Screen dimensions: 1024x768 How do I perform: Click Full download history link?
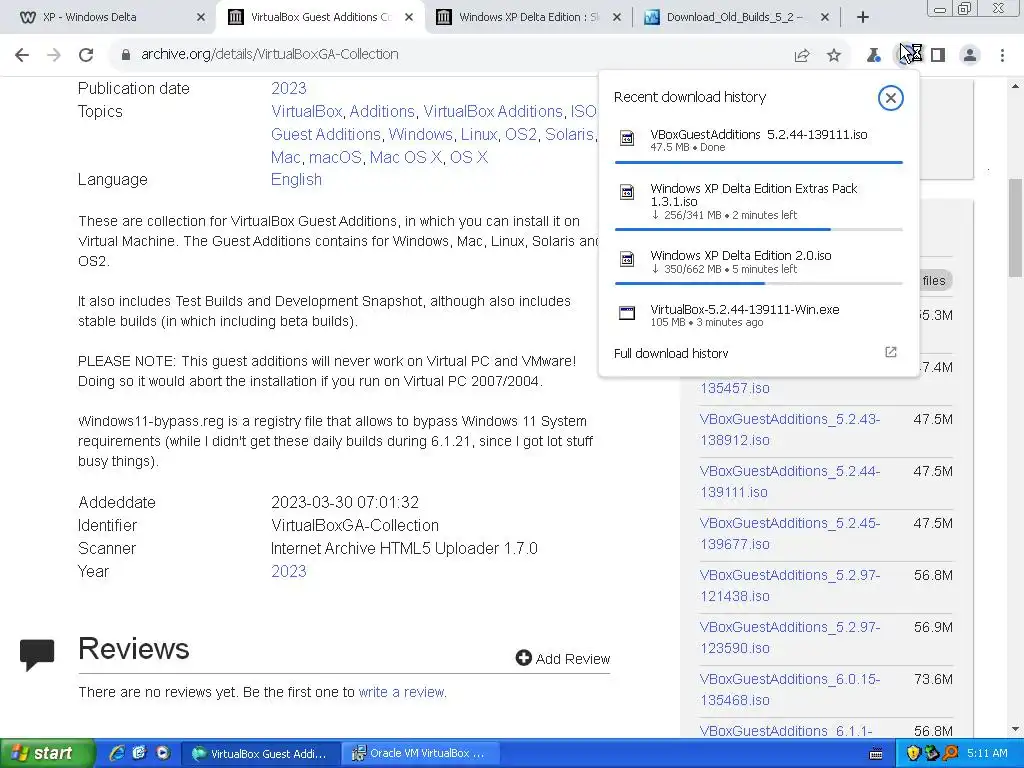tap(671, 353)
